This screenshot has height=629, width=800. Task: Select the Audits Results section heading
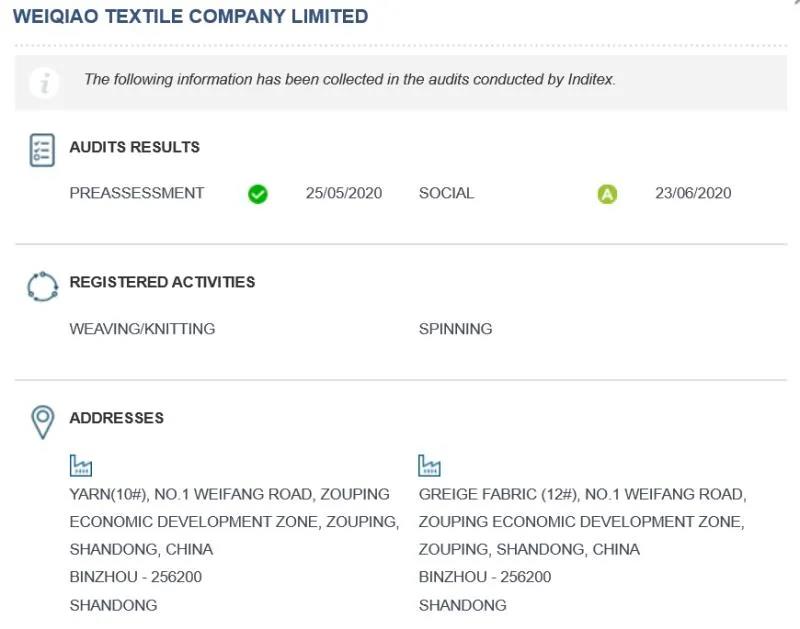[134, 147]
